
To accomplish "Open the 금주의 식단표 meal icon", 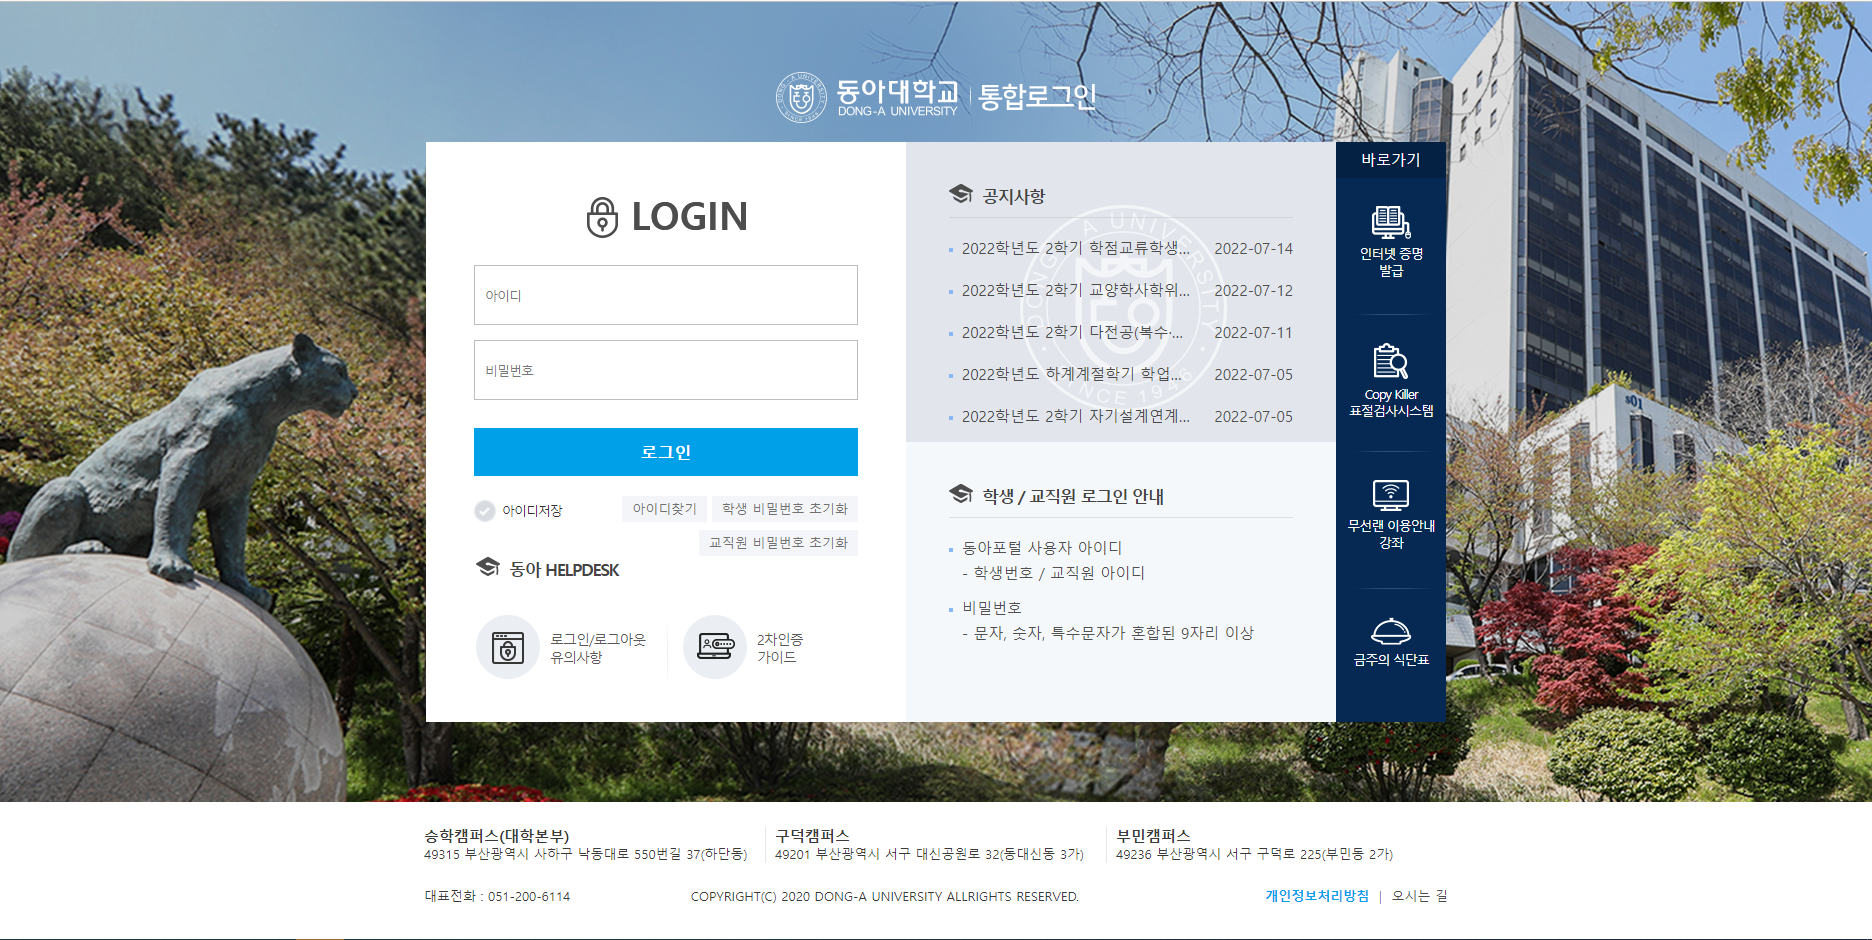I will tap(1390, 632).
